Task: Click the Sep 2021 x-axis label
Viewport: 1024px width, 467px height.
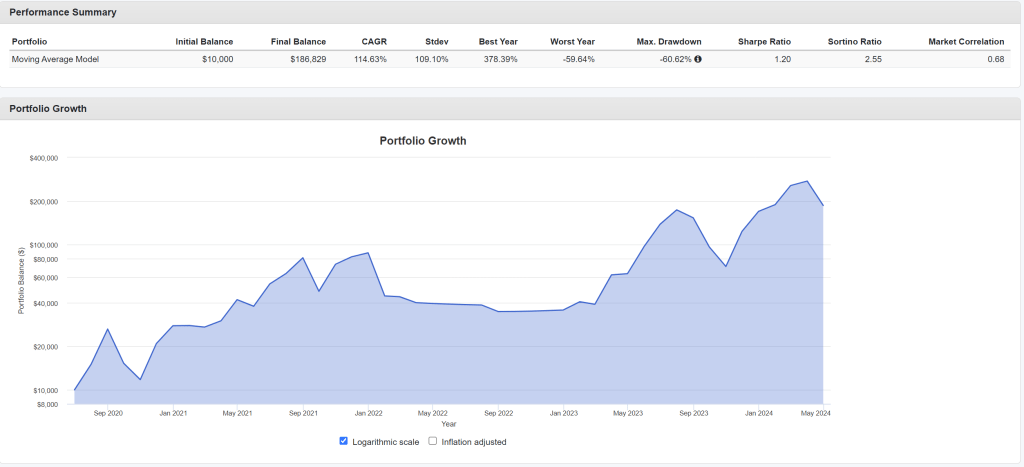Action: click(303, 413)
